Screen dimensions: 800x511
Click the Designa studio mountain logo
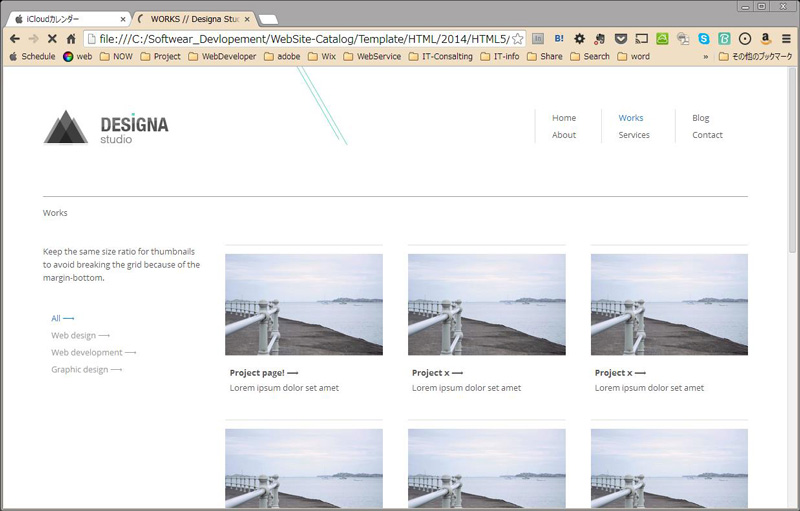[66, 127]
